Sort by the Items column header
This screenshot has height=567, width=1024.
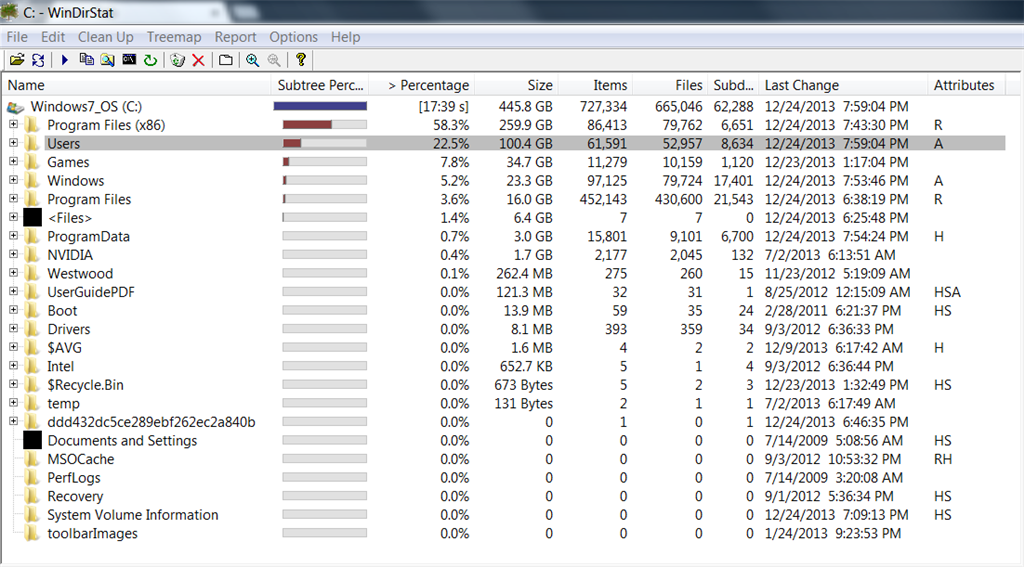click(596, 86)
